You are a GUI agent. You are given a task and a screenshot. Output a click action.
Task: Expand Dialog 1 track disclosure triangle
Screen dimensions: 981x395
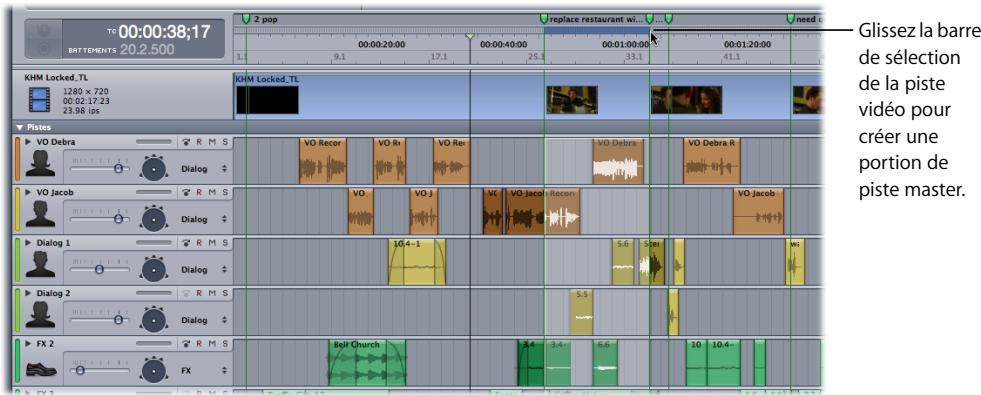pyautogui.click(x=28, y=243)
